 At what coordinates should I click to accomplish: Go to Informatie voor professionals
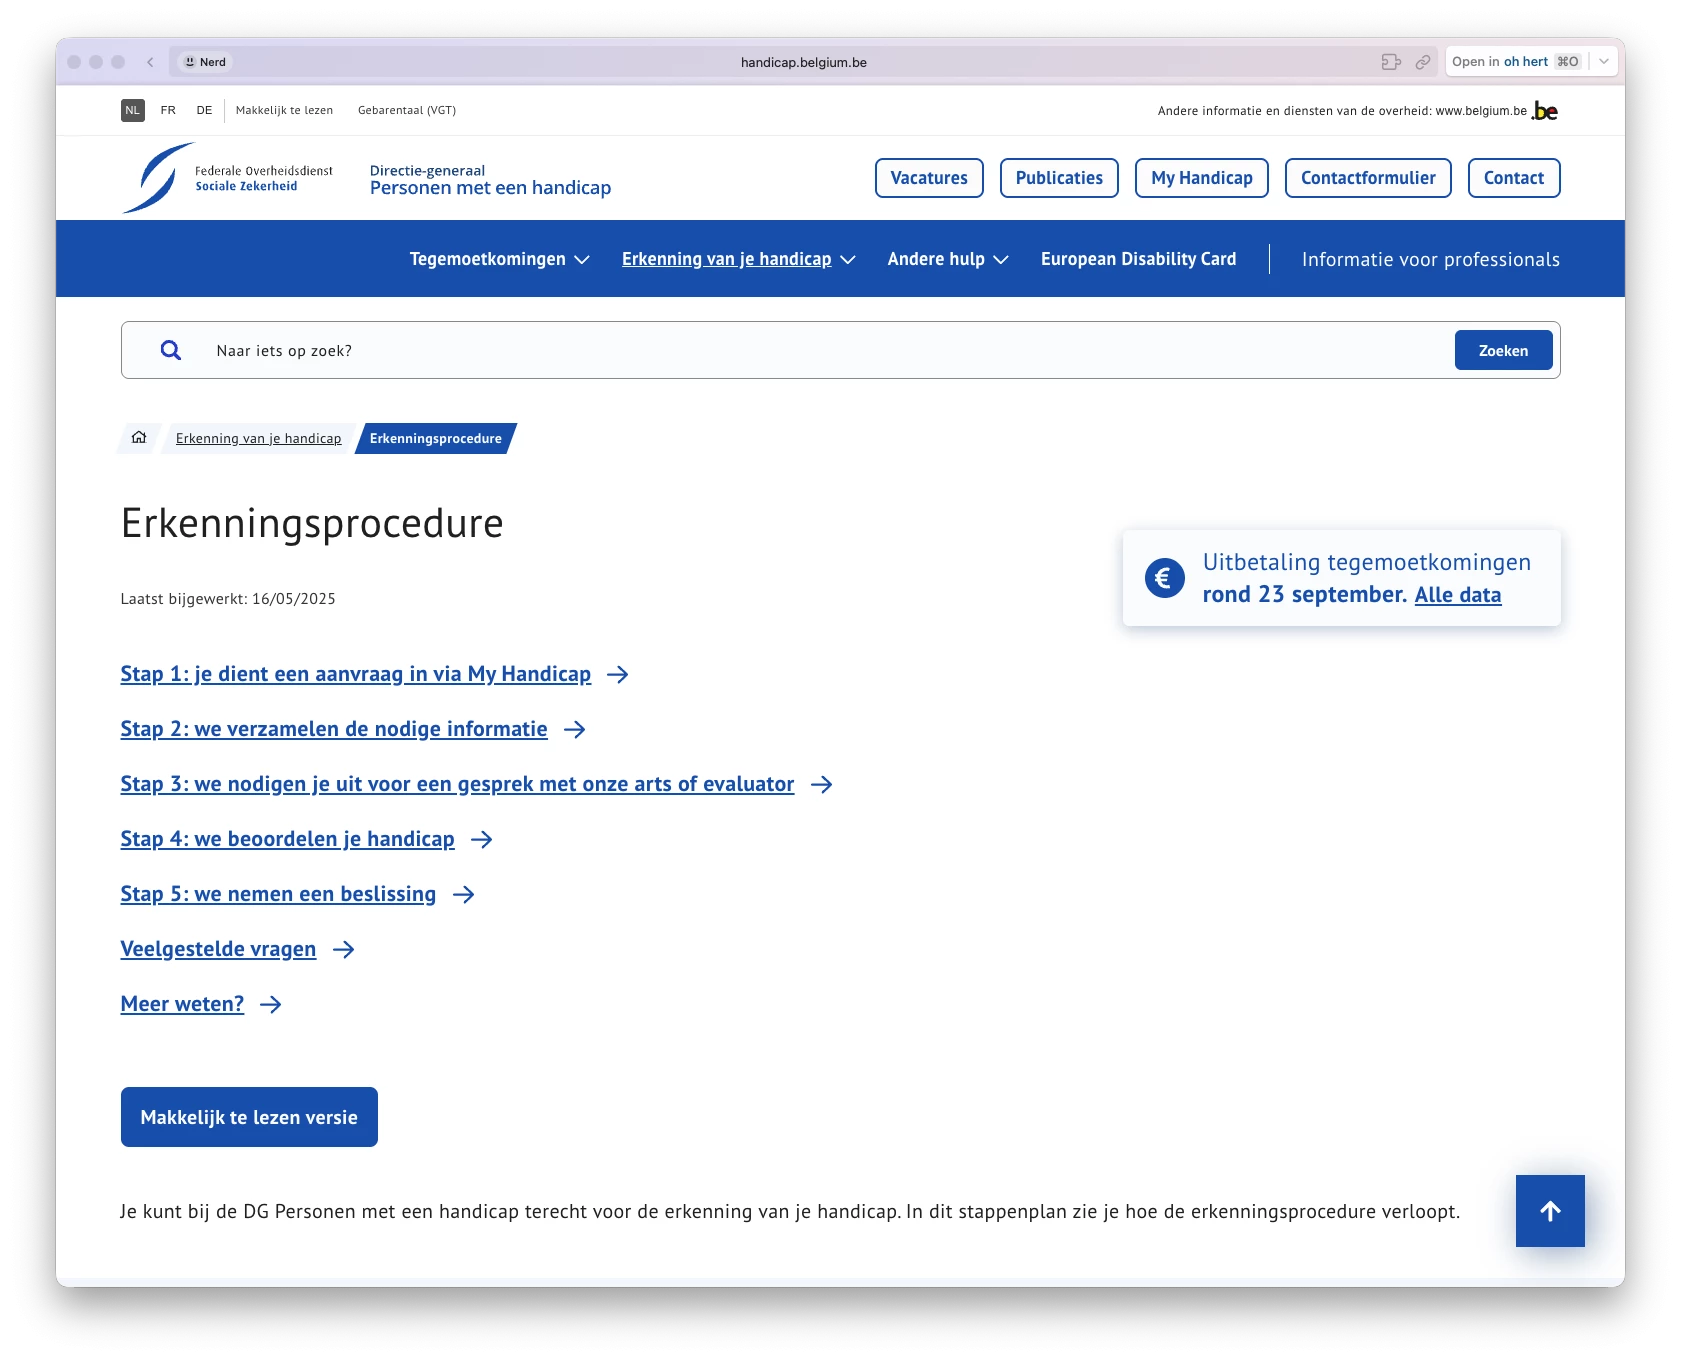(1430, 260)
